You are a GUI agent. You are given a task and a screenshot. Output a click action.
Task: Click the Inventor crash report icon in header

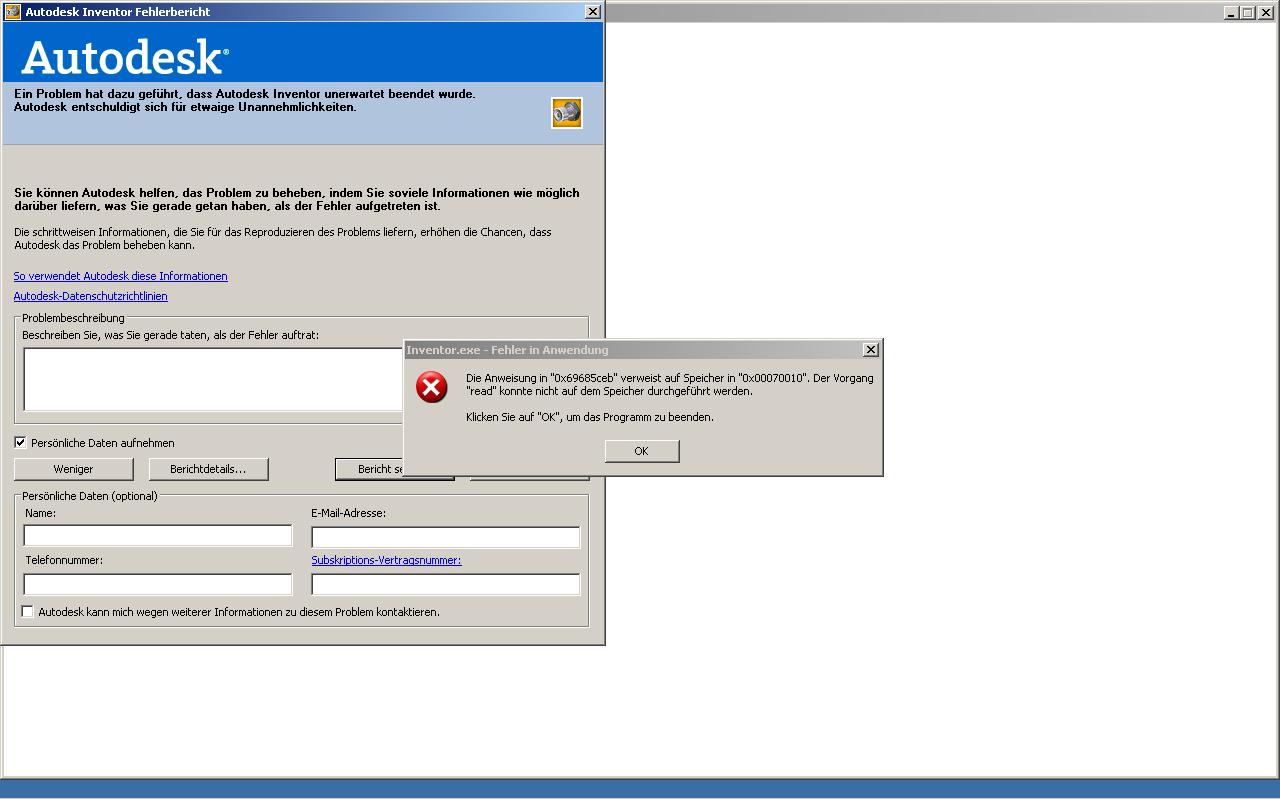tap(567, 112)
